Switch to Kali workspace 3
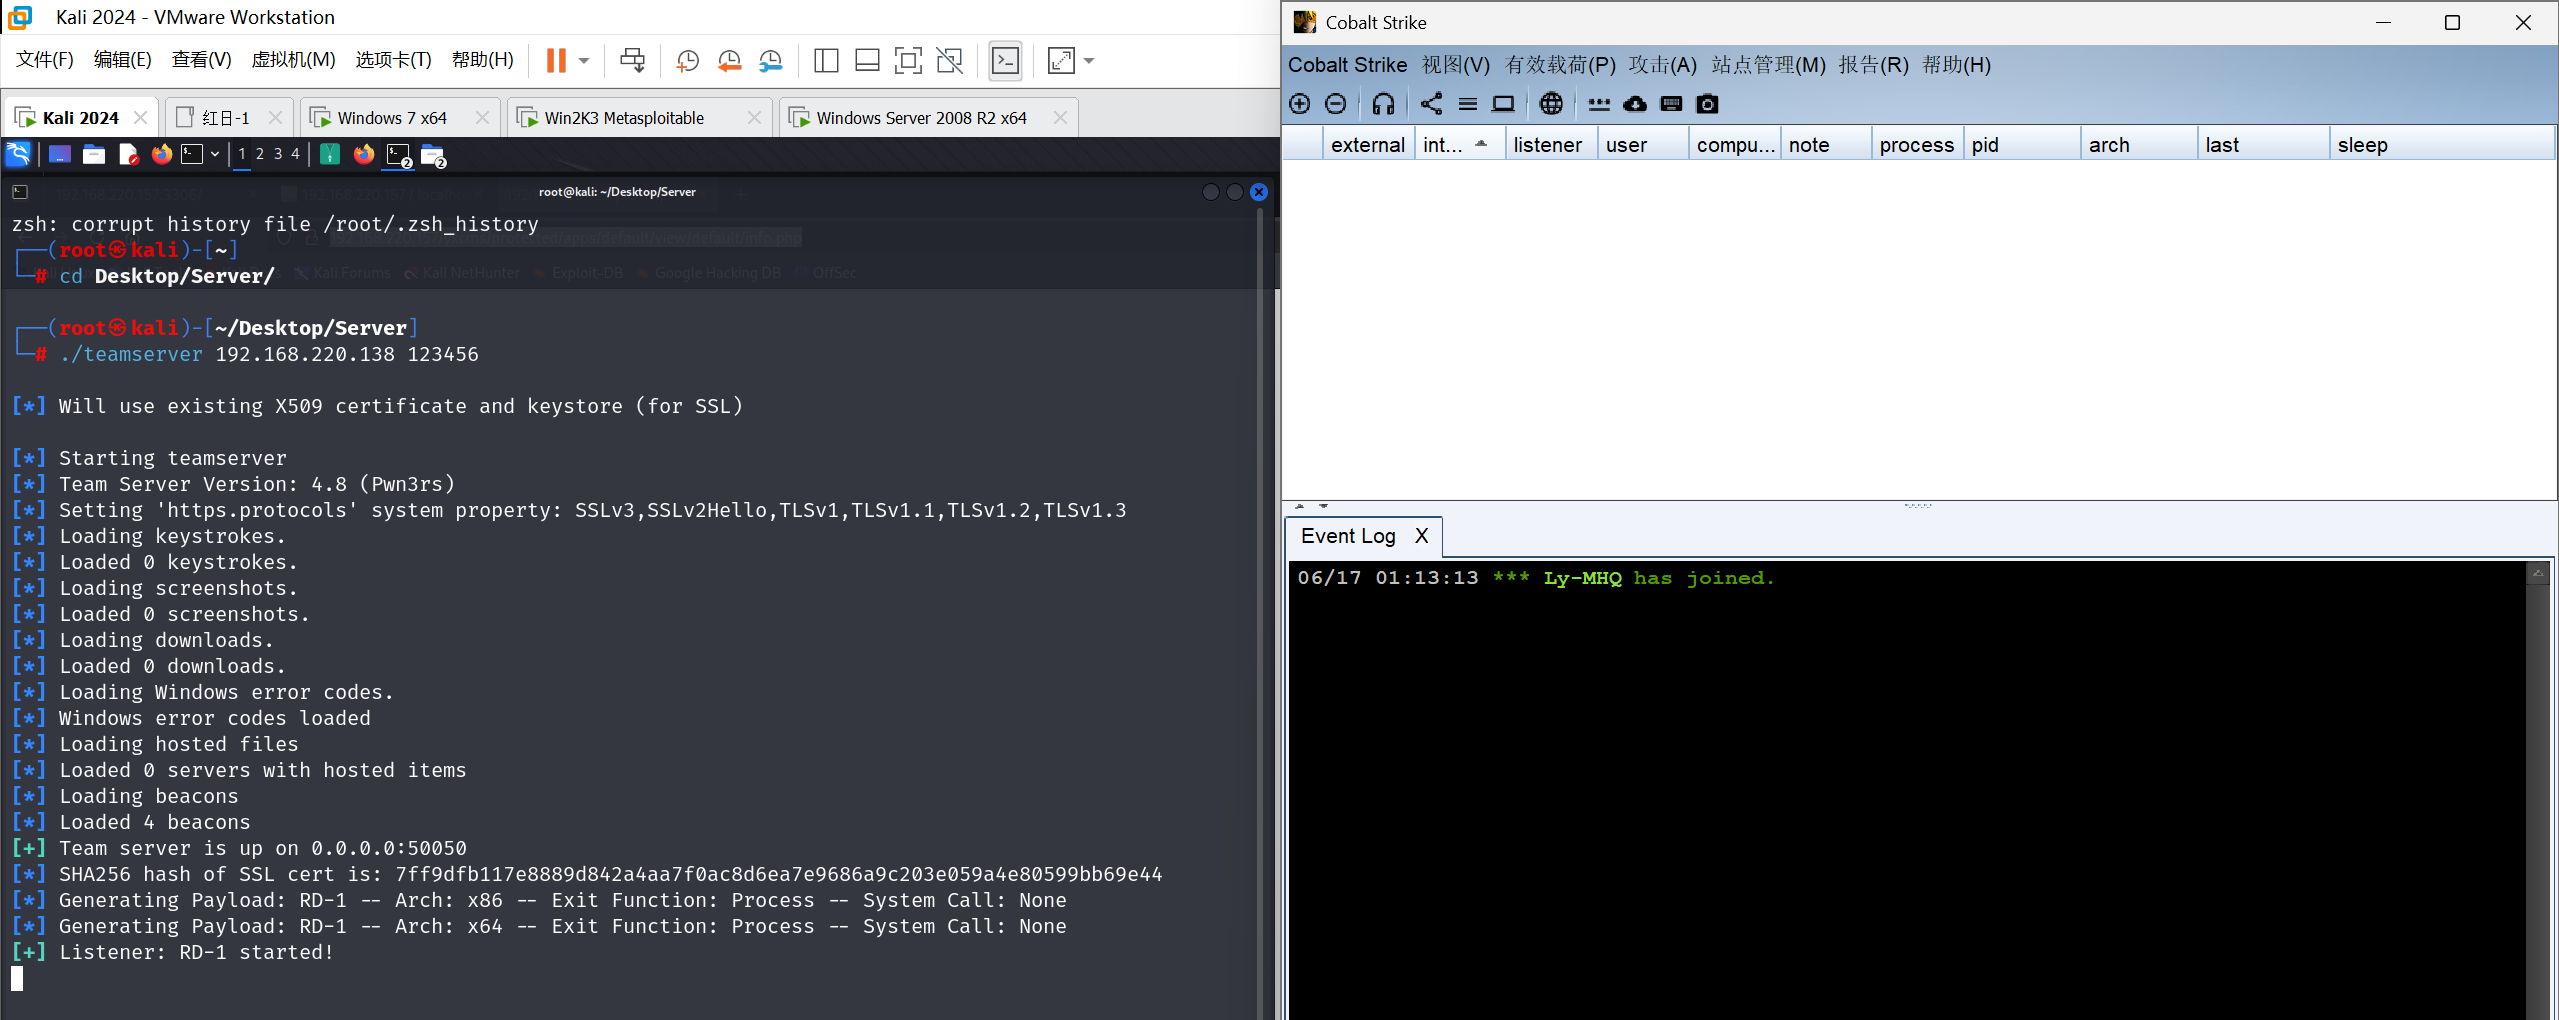This screenshot has height=1020, width=2559. [x=278, y=154]
